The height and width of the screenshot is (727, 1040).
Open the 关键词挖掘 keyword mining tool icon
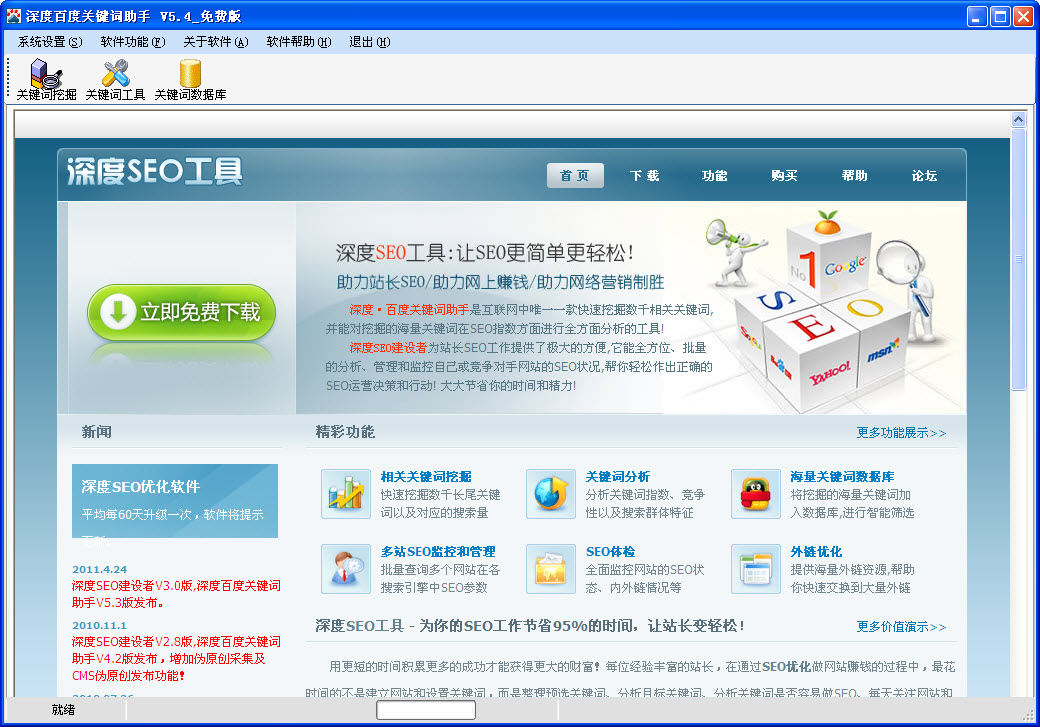click(x=46, y=80)
